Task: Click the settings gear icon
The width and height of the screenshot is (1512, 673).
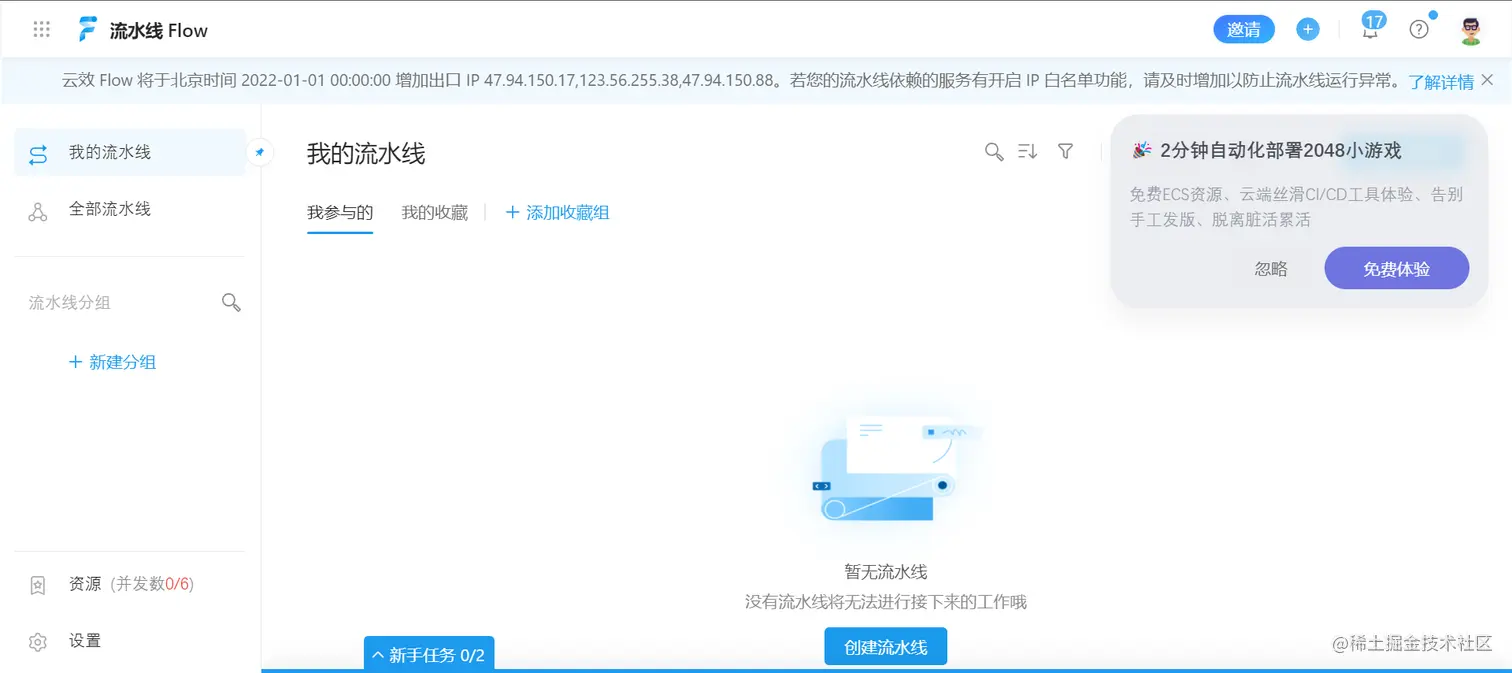Action: click(x=38, y=642)
